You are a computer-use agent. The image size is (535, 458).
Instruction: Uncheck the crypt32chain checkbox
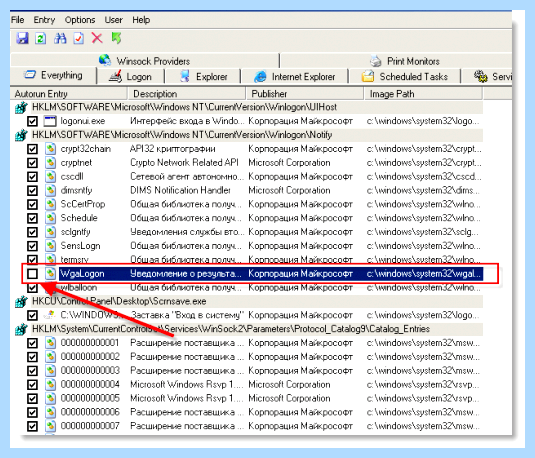(32, 149)
